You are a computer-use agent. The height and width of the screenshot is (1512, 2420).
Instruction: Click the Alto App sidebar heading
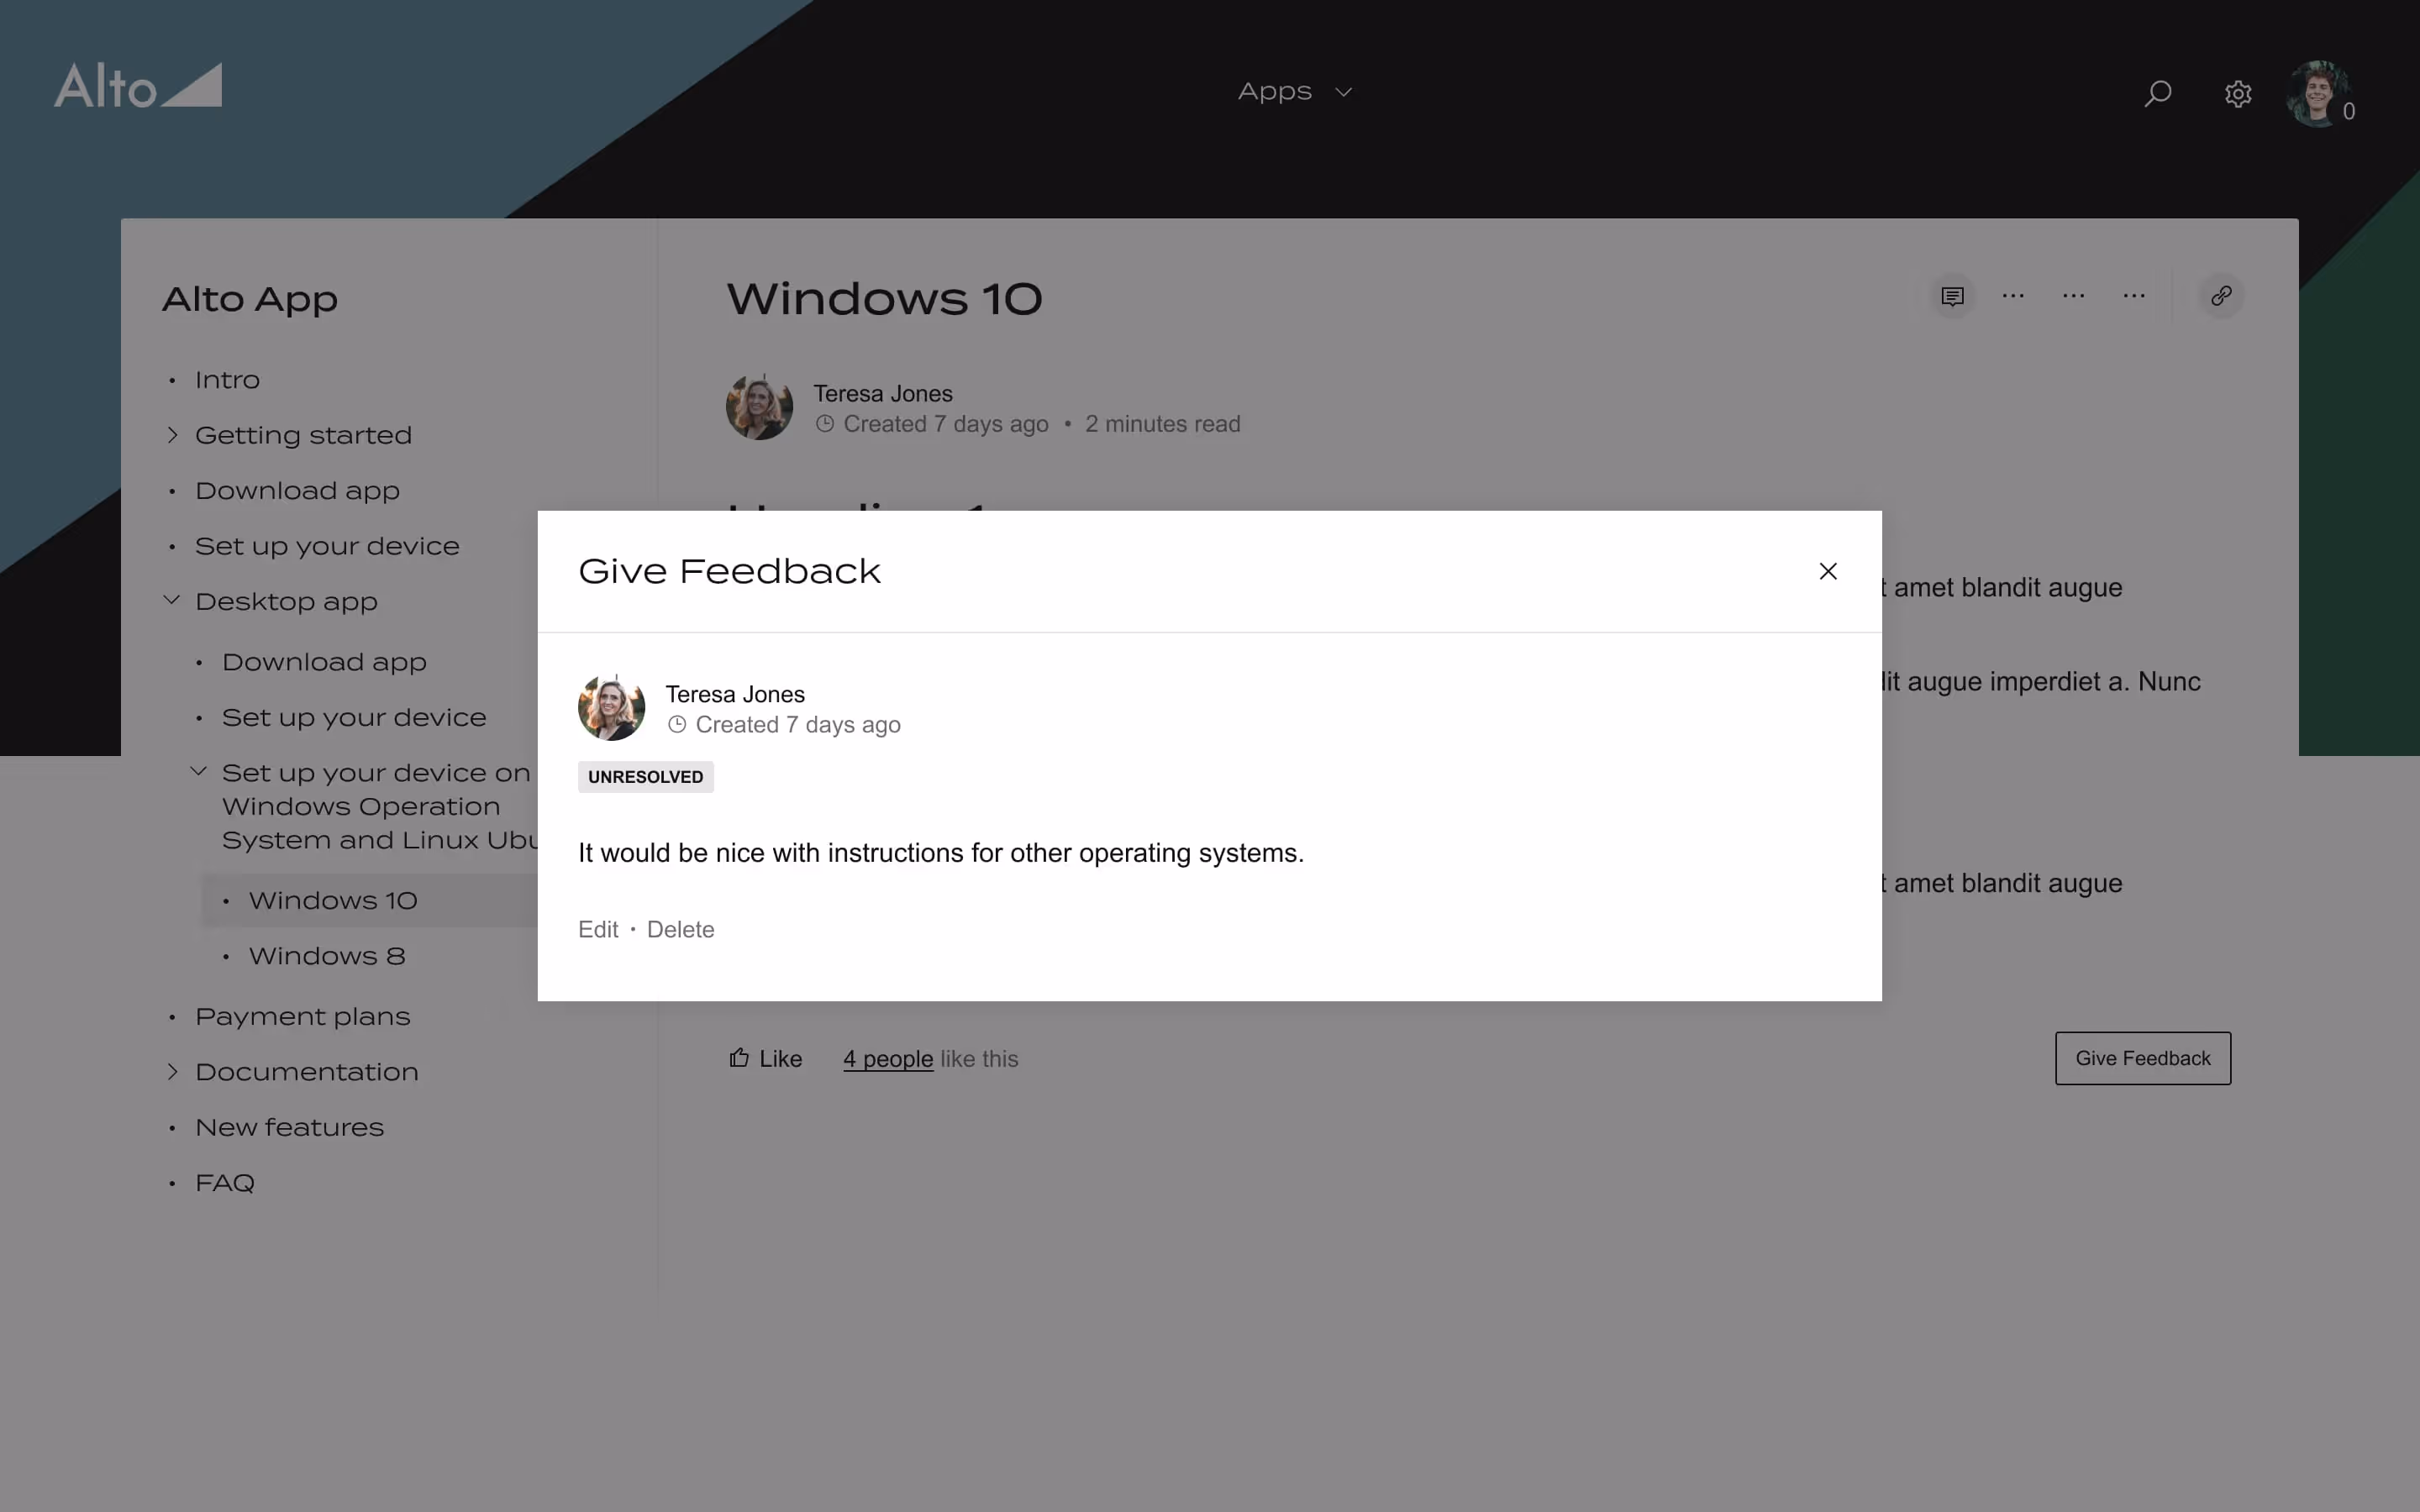pyautogui.click(x=250, y=299)
